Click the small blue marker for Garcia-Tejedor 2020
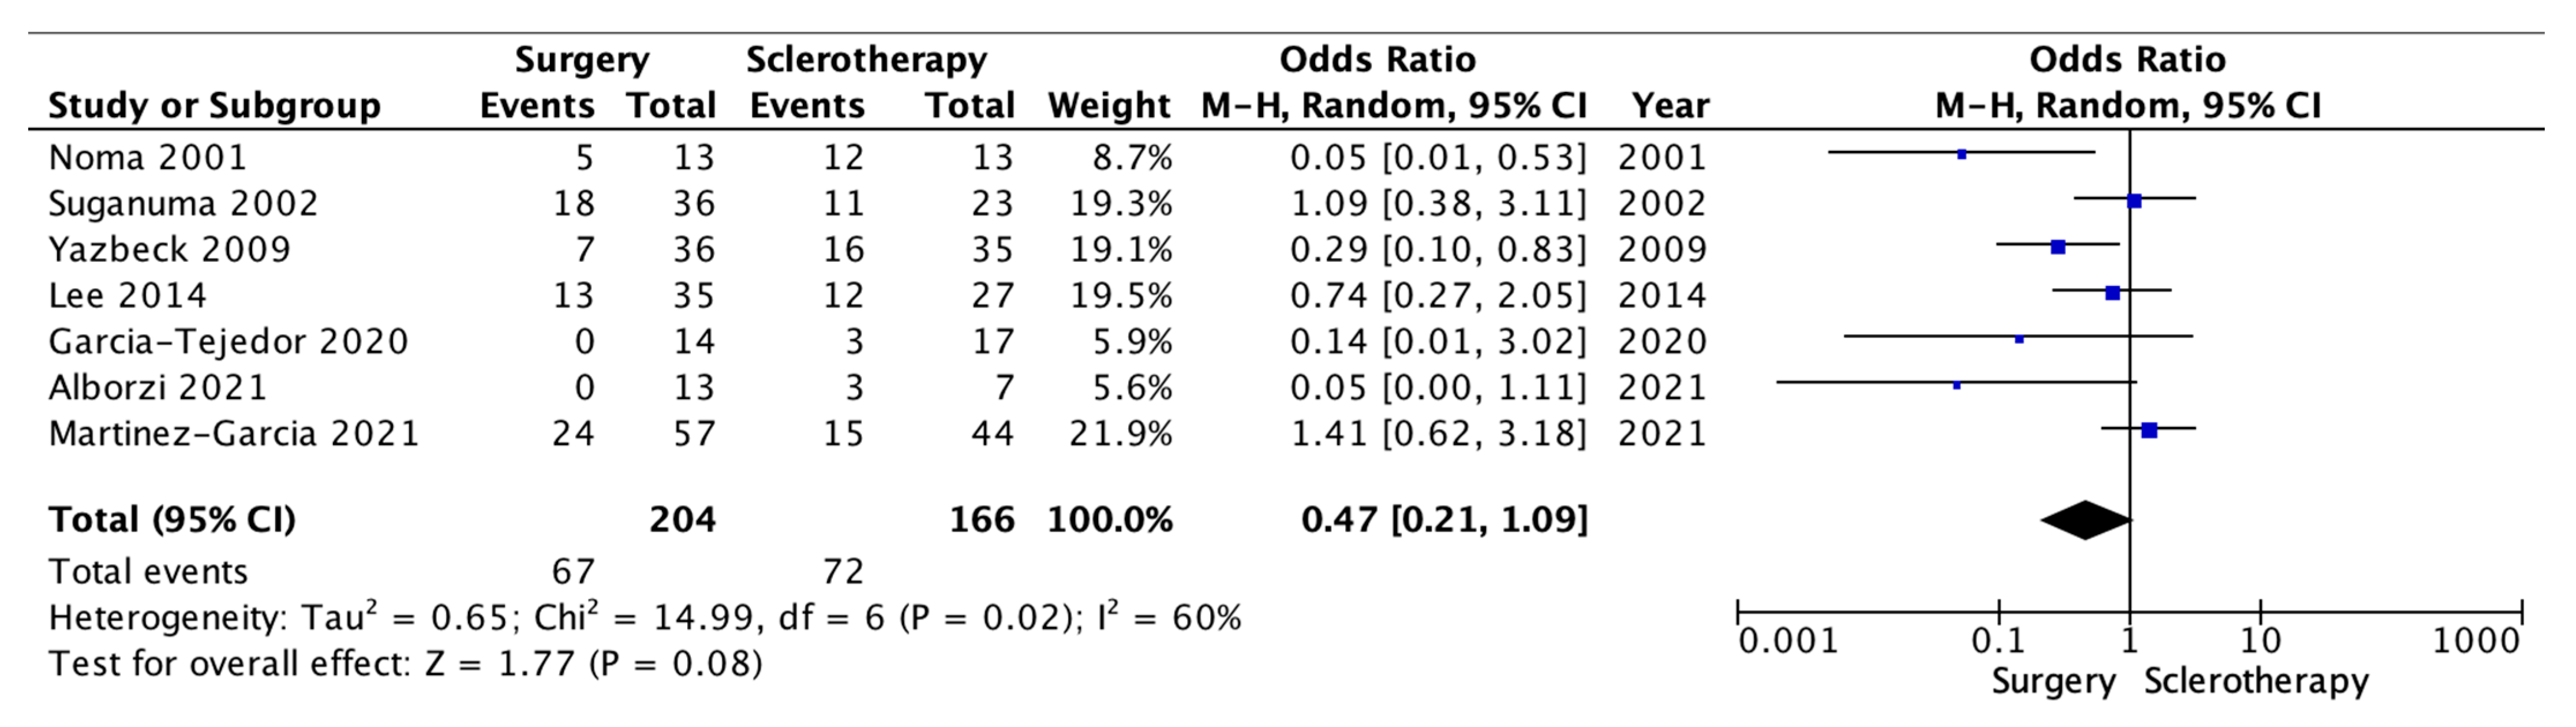The image size is (2576, 727). (2019, 339)
